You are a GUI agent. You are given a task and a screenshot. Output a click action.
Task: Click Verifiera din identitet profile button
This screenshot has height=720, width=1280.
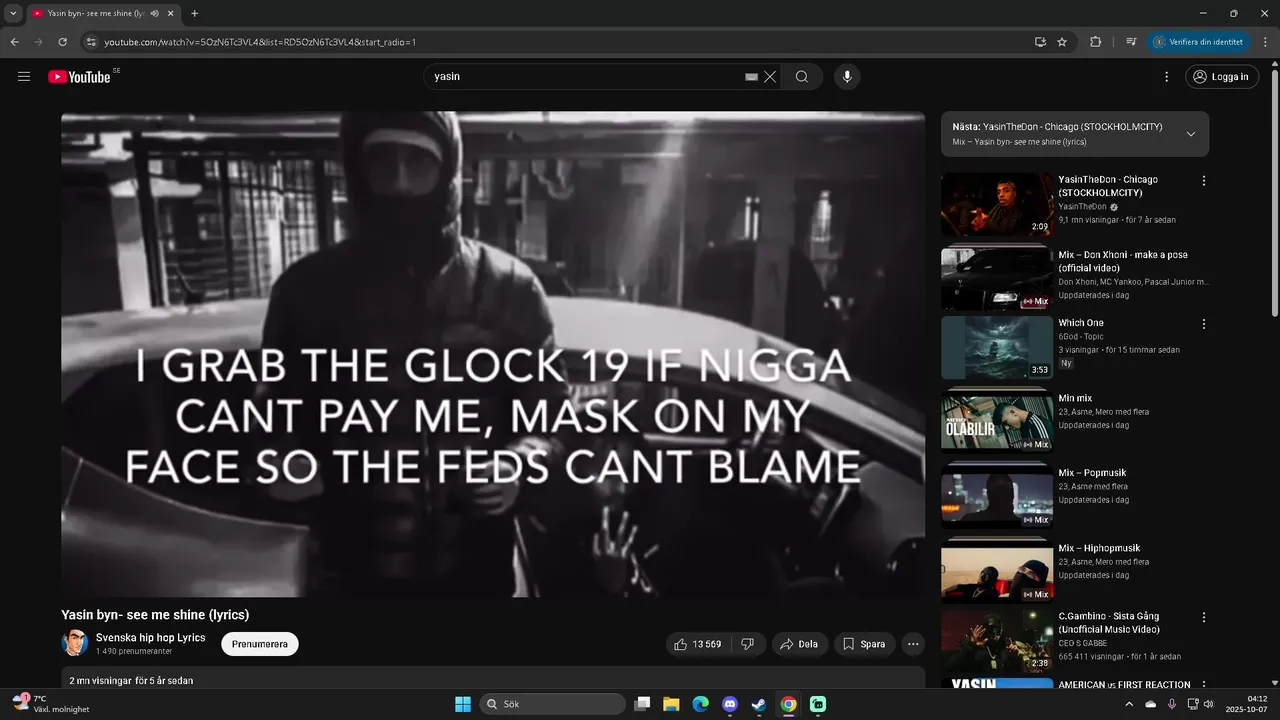coord(1198,42)
